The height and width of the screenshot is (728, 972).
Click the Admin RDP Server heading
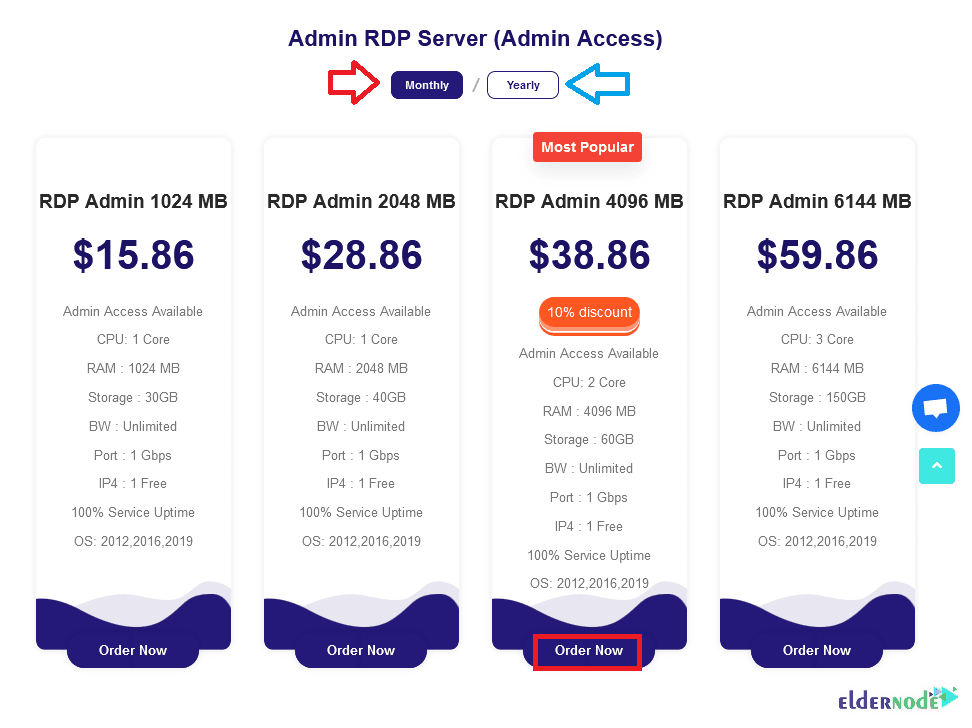coord(475,39)
